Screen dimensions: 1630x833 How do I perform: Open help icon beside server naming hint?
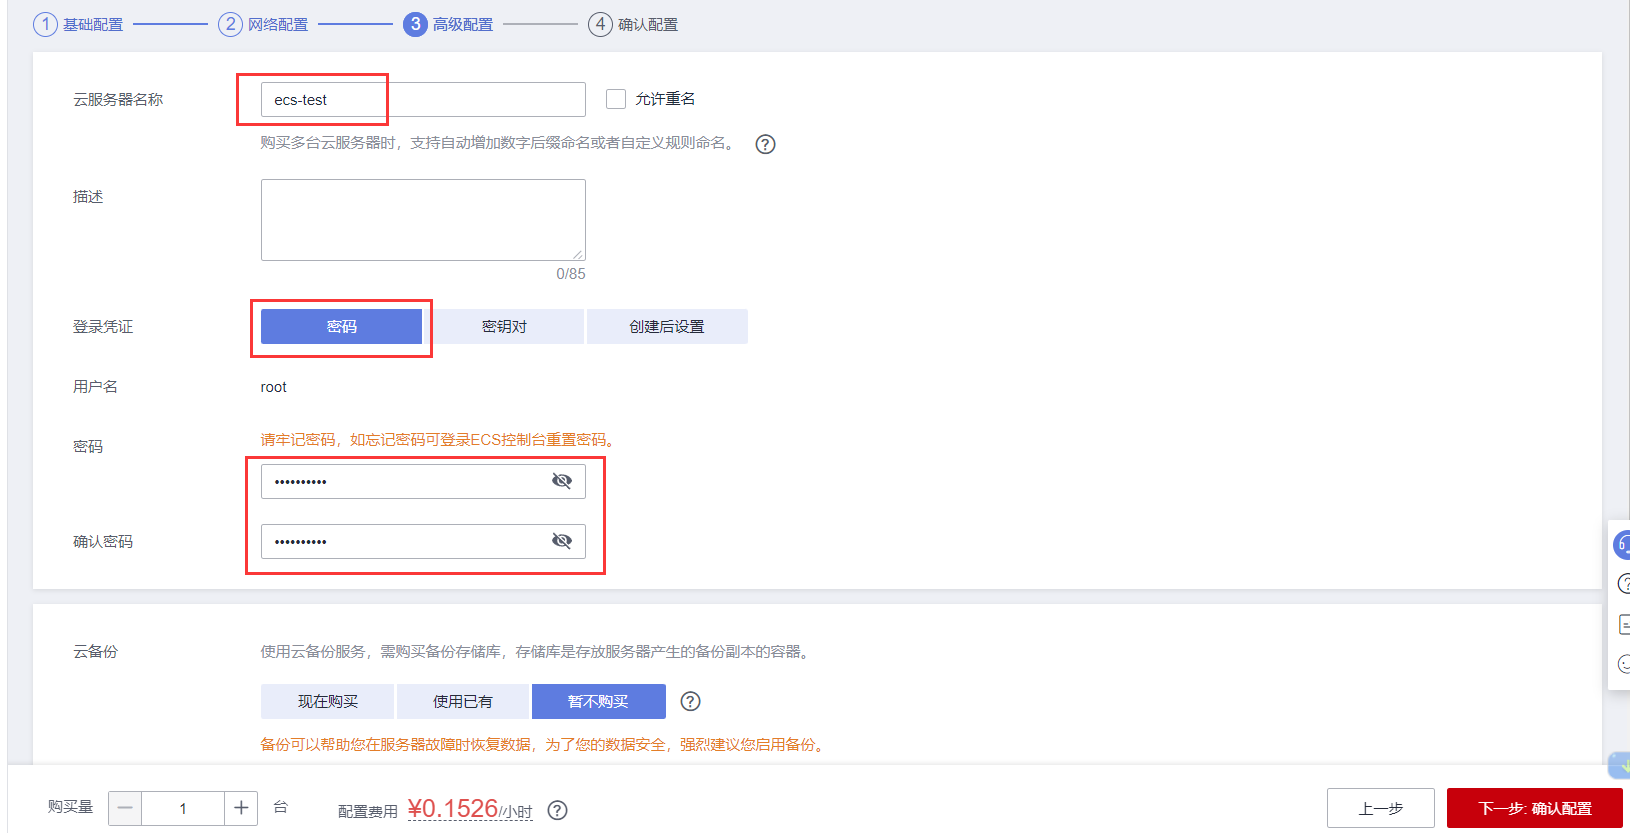tap(765, 144)
